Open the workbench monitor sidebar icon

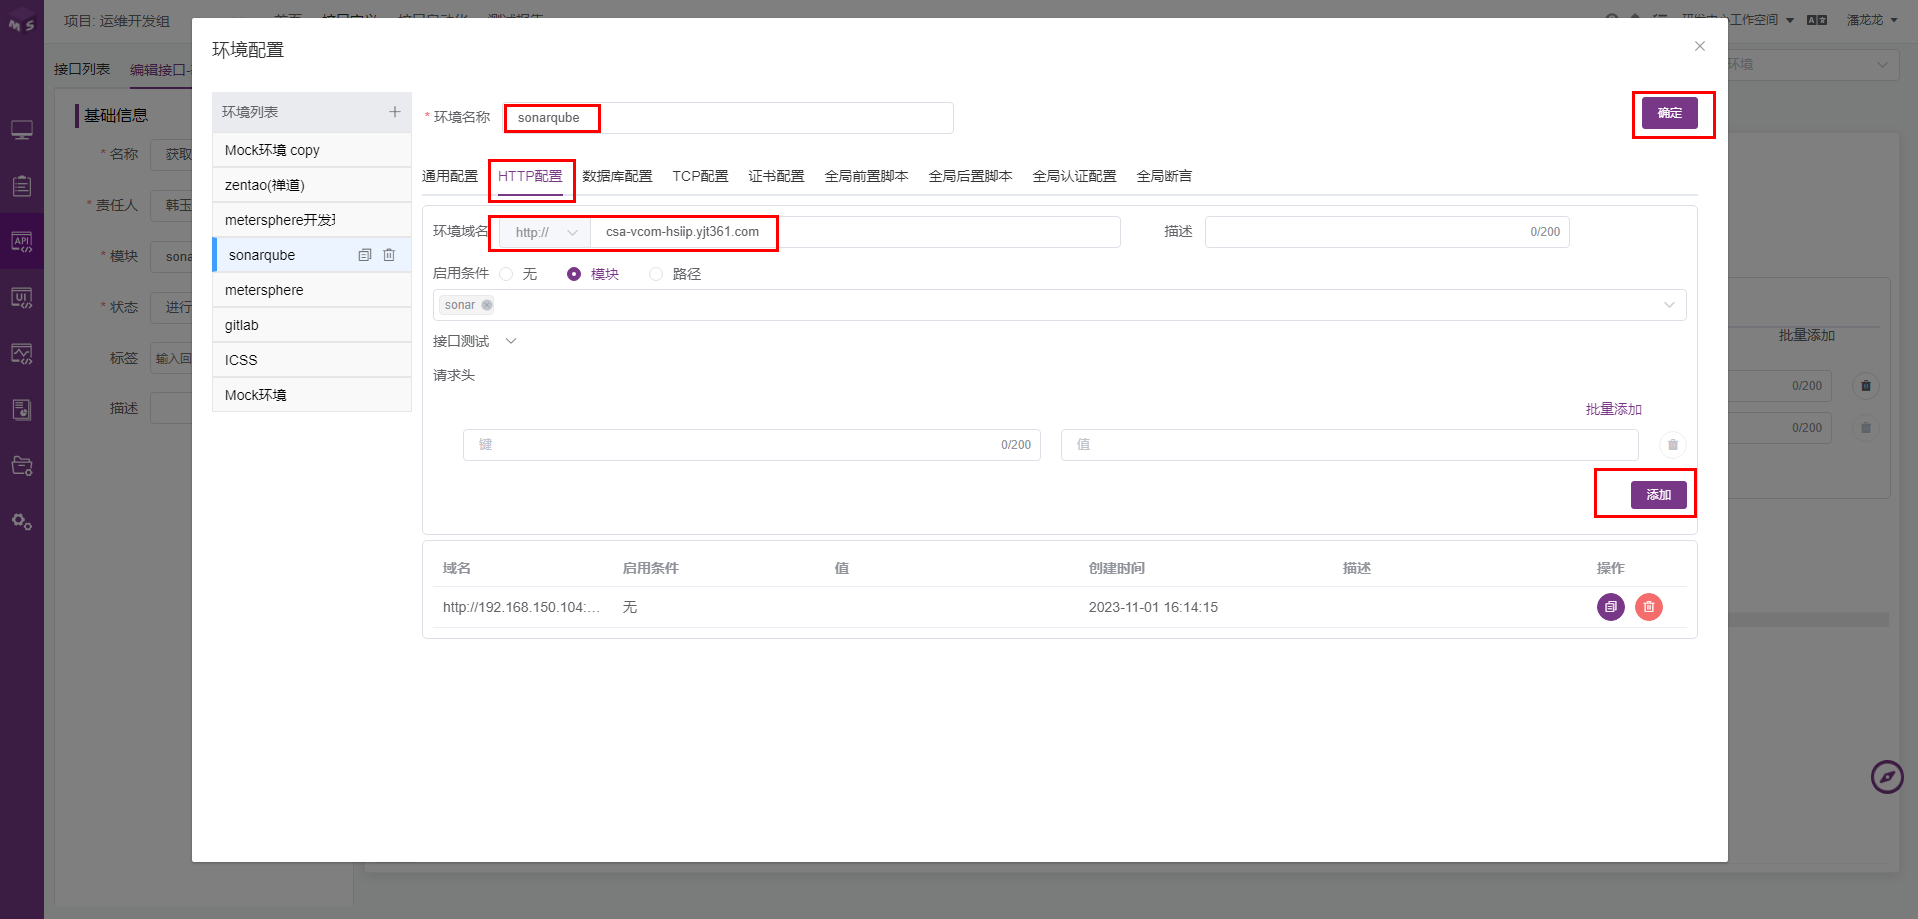point(22,130)
